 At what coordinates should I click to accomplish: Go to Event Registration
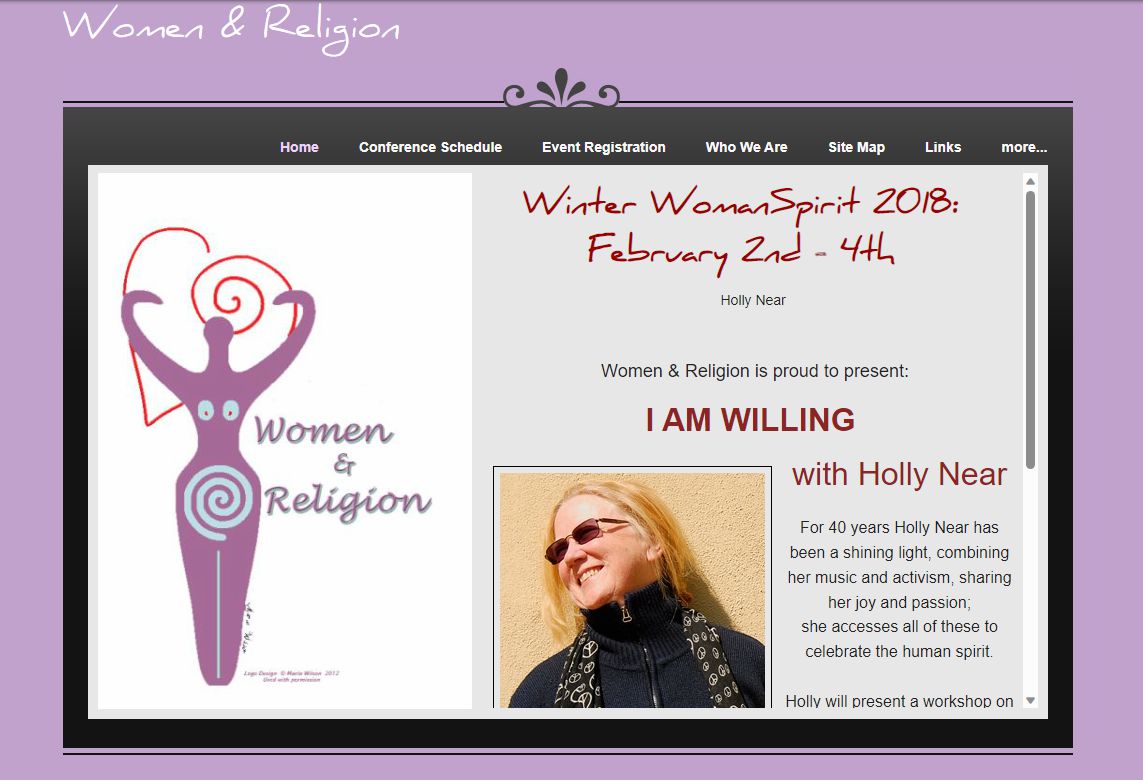604,147
